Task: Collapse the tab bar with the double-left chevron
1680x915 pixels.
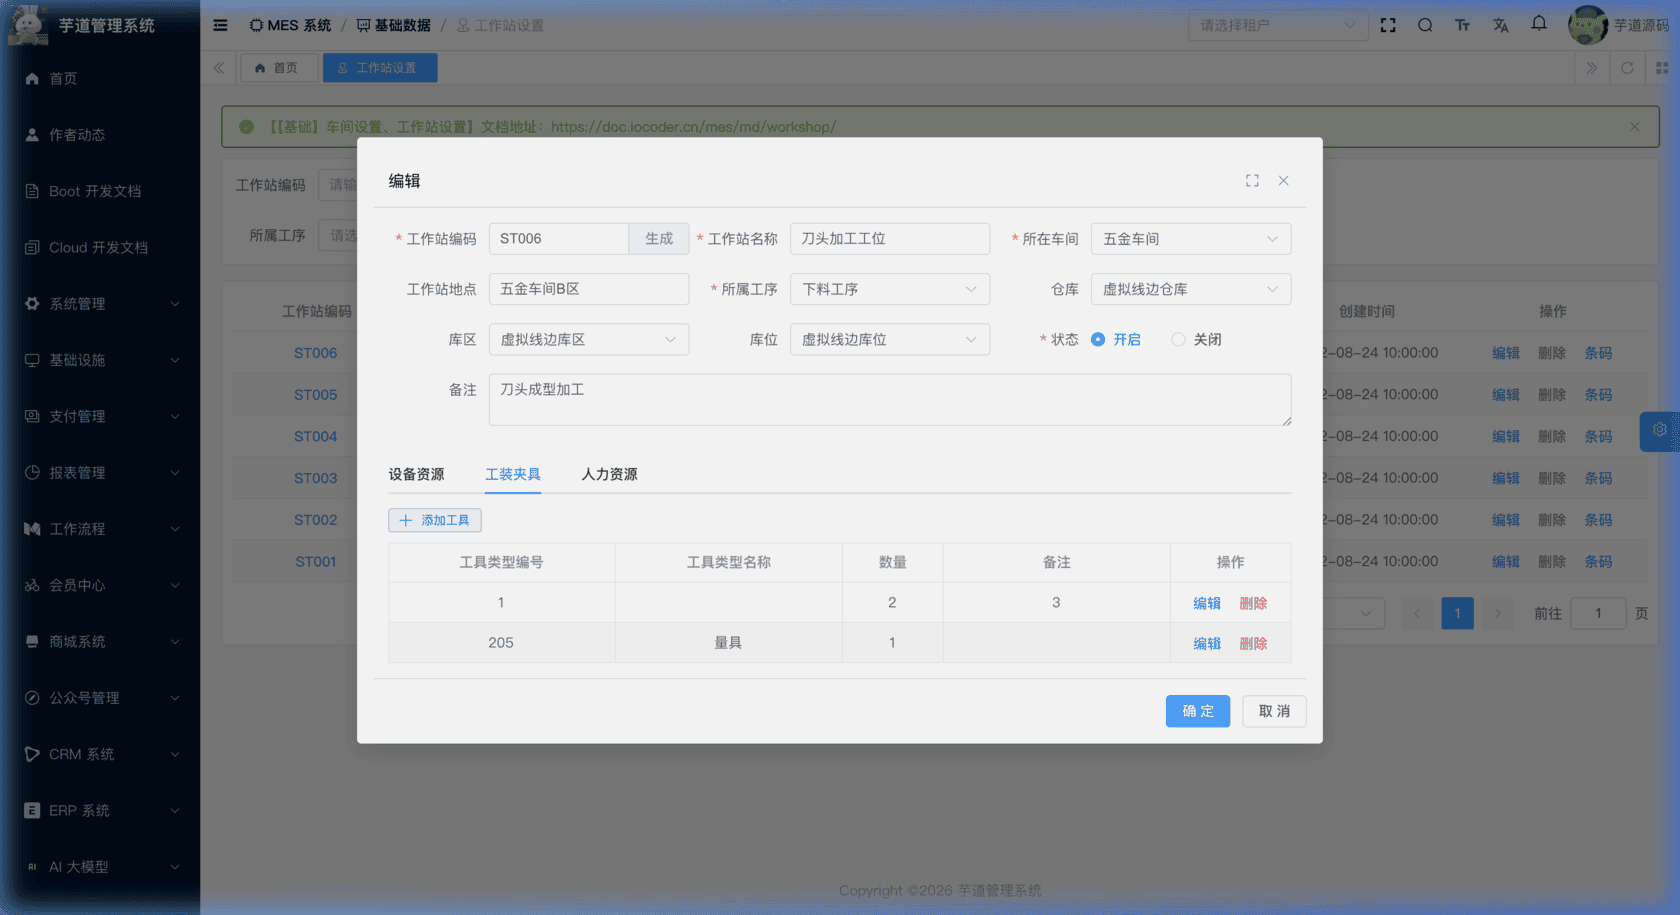Action: (x=218, y=68)
